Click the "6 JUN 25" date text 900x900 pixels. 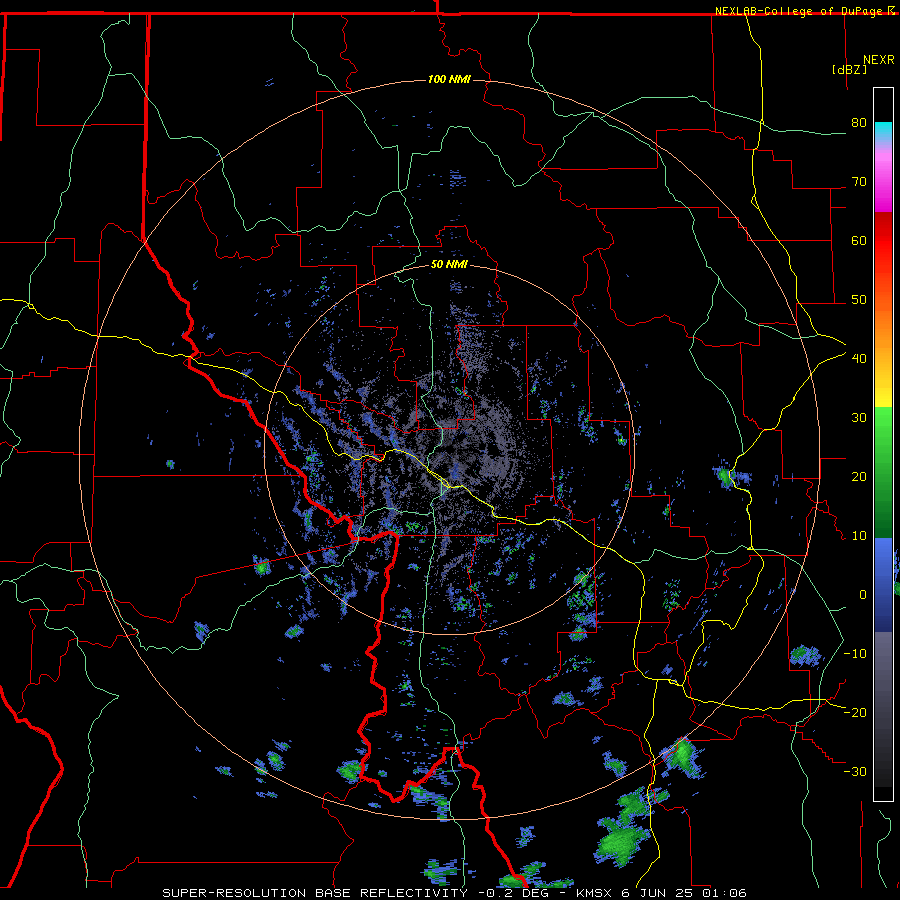pyautogui.click(x=657, y=893)
